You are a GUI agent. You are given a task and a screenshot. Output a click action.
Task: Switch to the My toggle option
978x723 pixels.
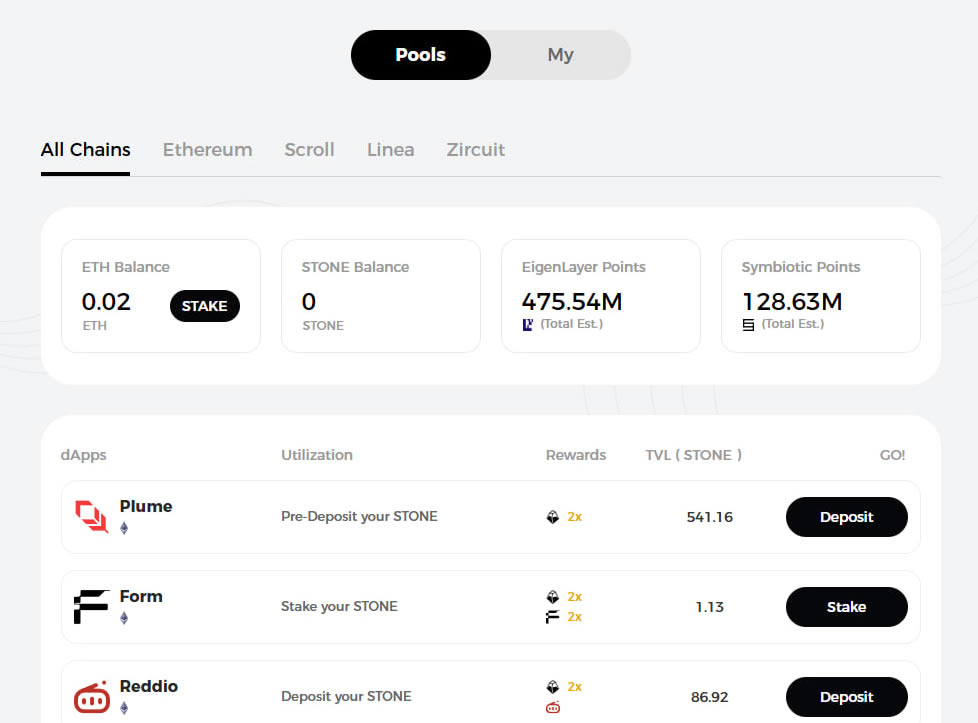click(x=560, y=55)
